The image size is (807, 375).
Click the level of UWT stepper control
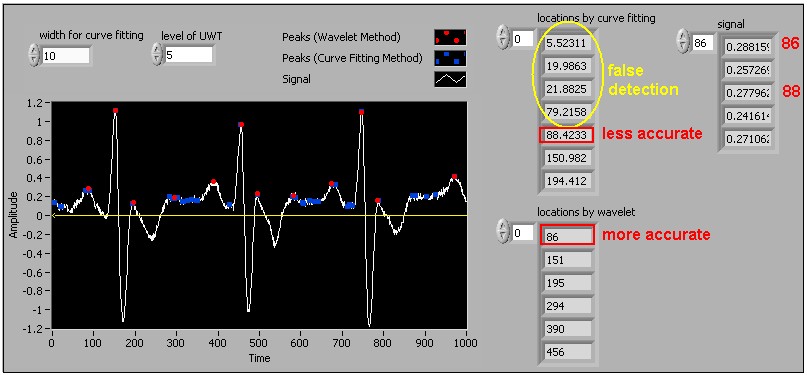[157, 54]
